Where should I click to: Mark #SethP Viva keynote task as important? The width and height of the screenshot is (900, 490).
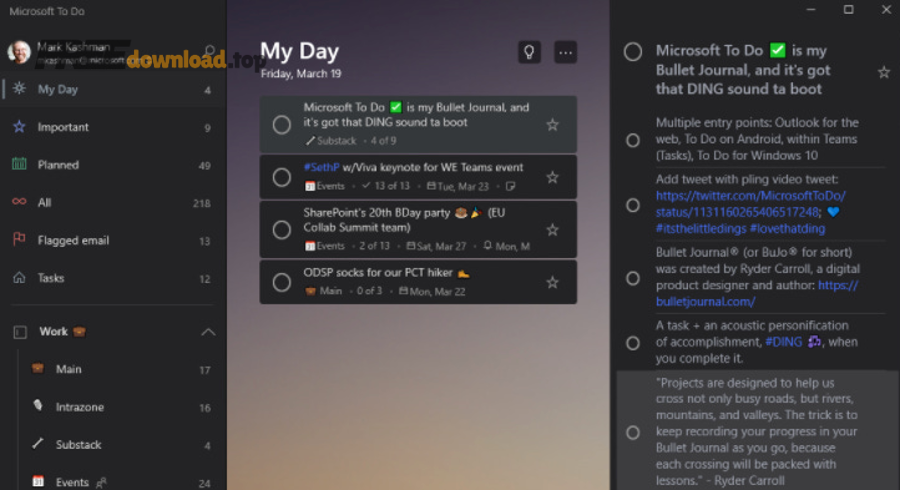tap(552, 177)
